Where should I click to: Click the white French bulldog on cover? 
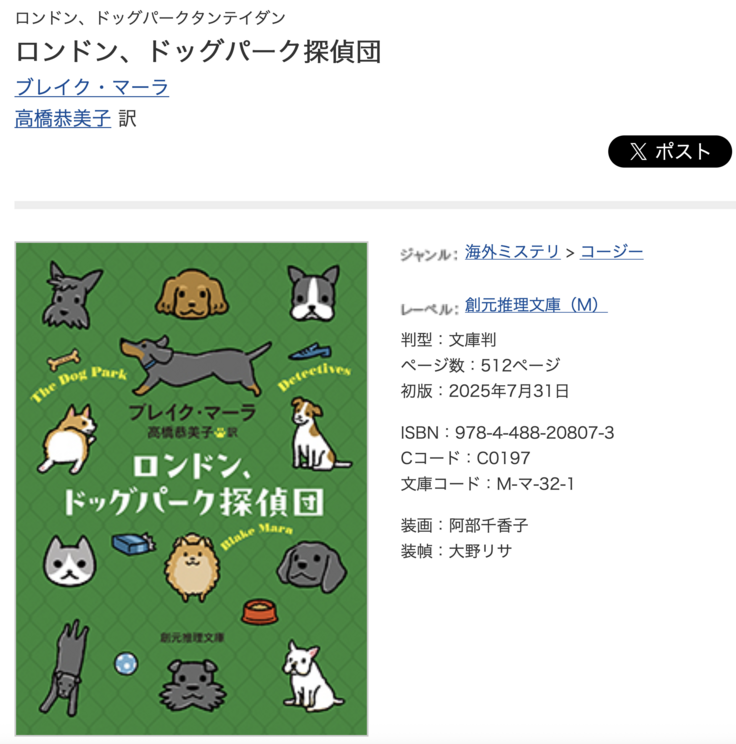311,674
